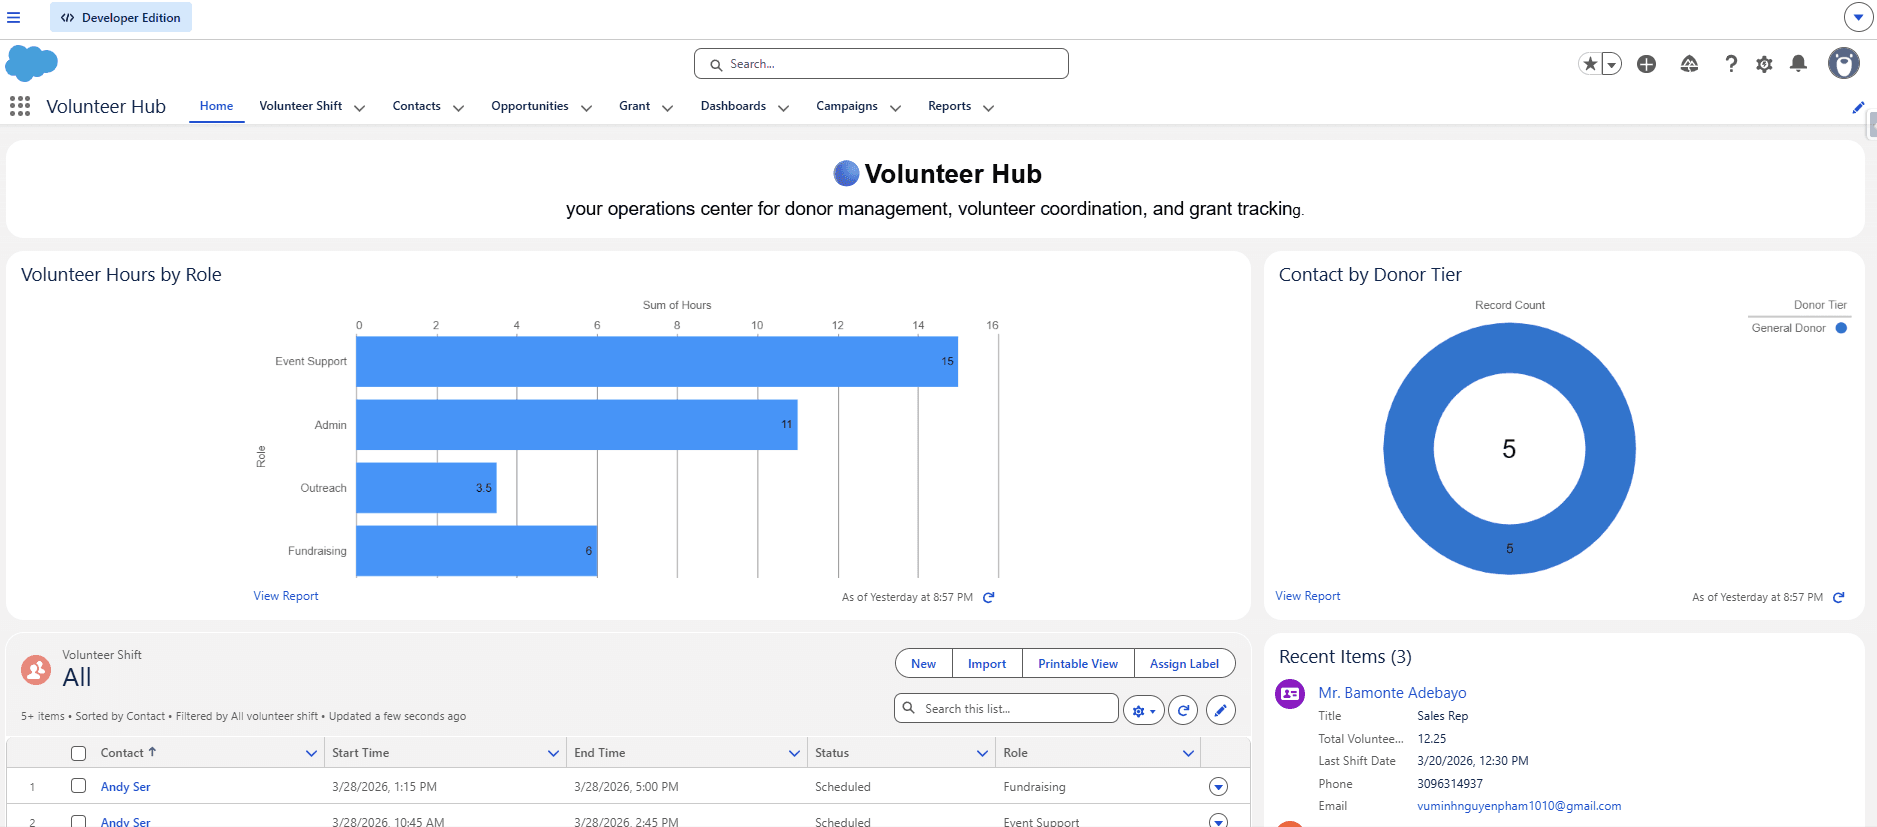Open Opportunities tab dropdown chevron

[587, 107]
